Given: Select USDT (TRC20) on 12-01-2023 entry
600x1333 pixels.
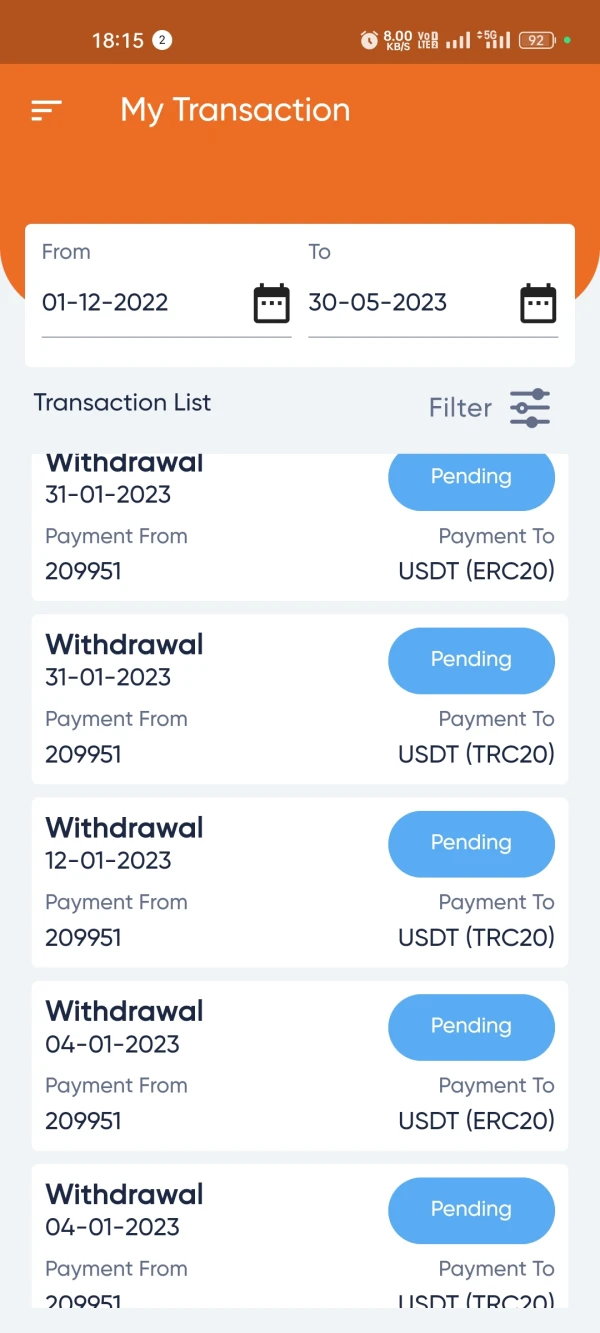Looking at the screenshot, I should 476,938.
